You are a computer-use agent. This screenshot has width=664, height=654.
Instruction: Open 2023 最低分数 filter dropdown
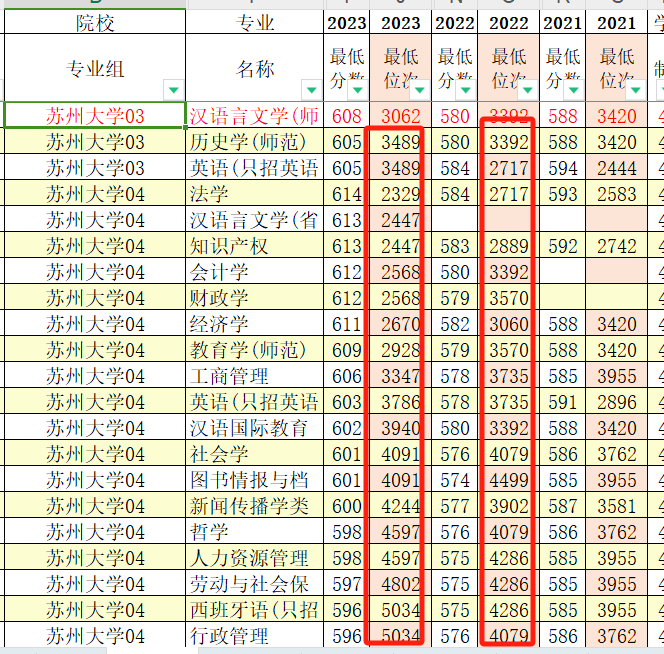click(357, 89)
